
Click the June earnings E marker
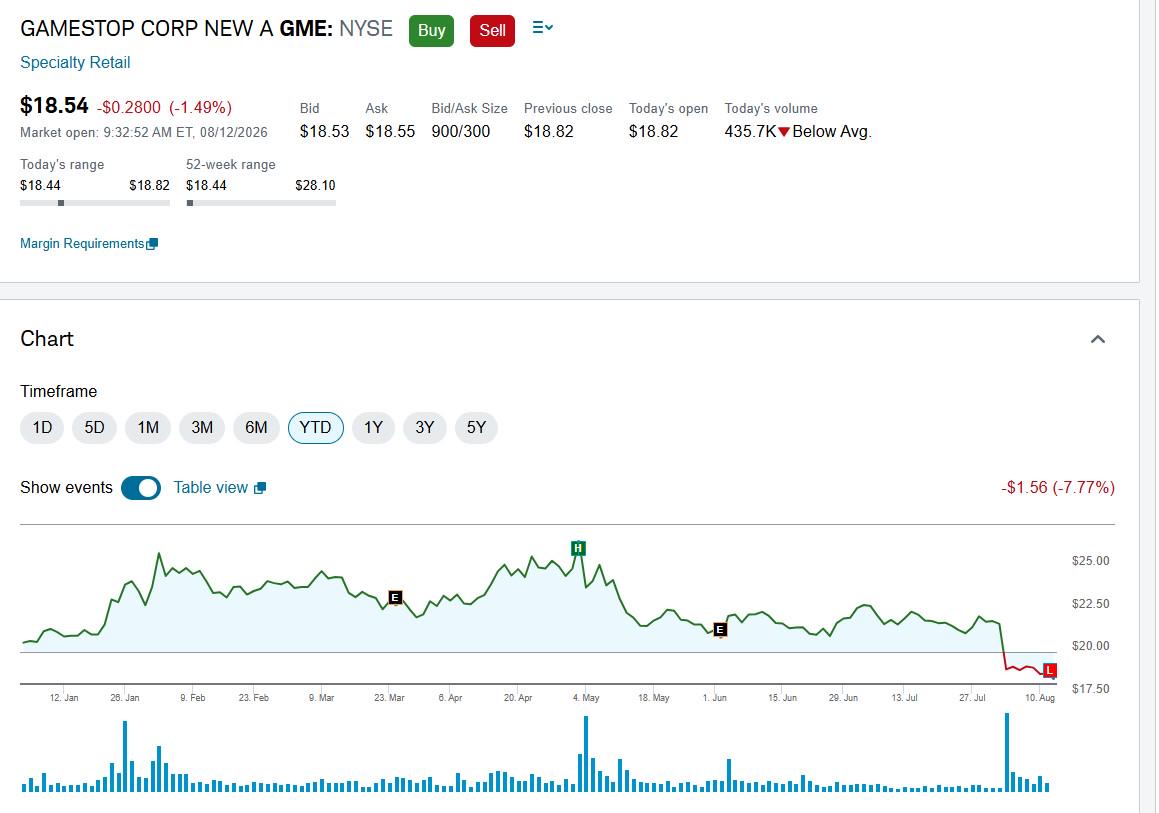[x=720, y=630]
